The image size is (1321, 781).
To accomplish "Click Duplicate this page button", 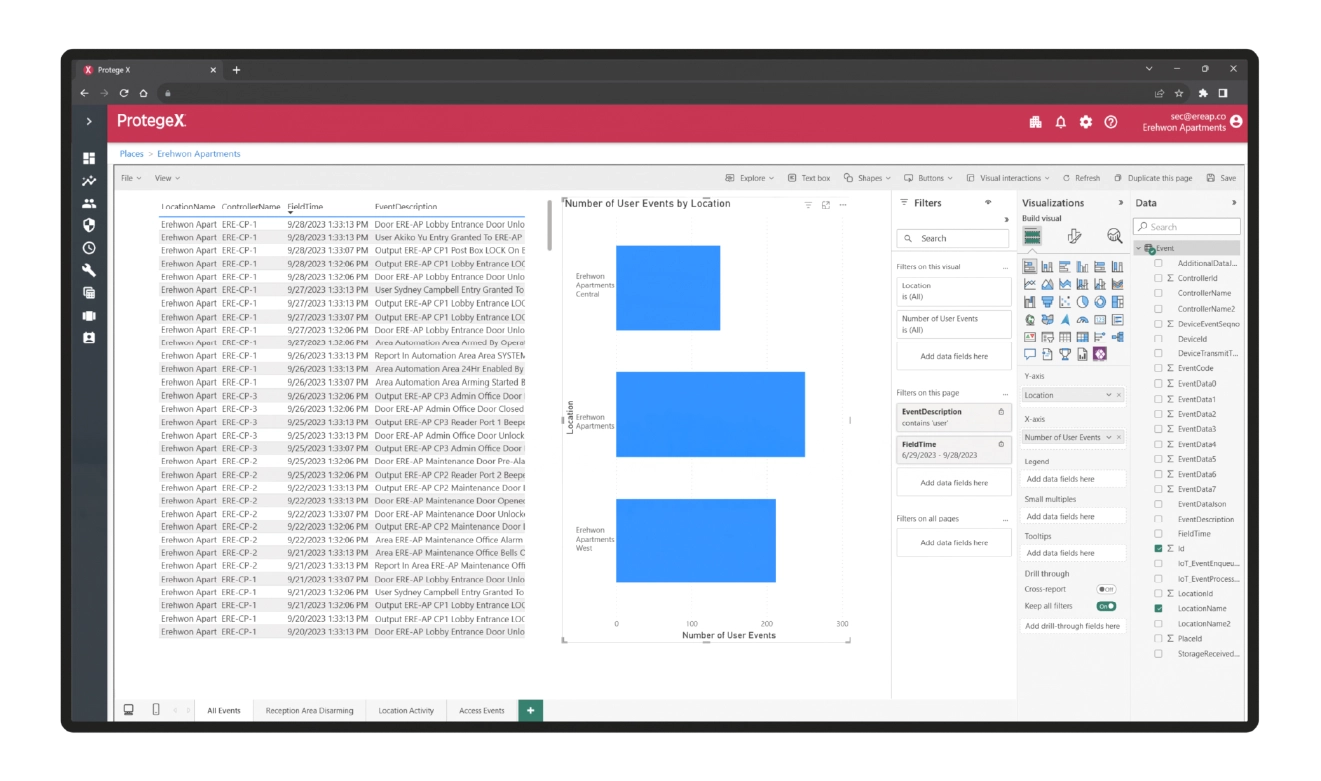I will (x=1153, y=178).
